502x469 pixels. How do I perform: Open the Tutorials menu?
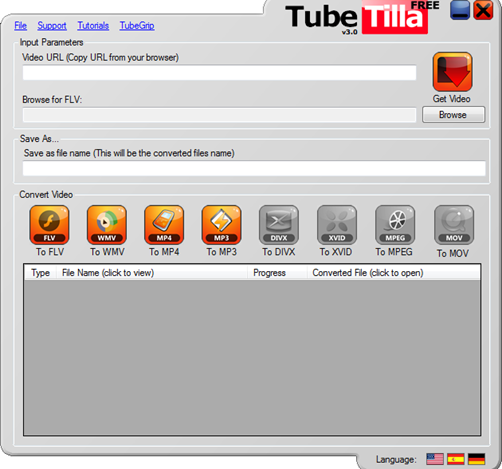(x=93, y=26)
